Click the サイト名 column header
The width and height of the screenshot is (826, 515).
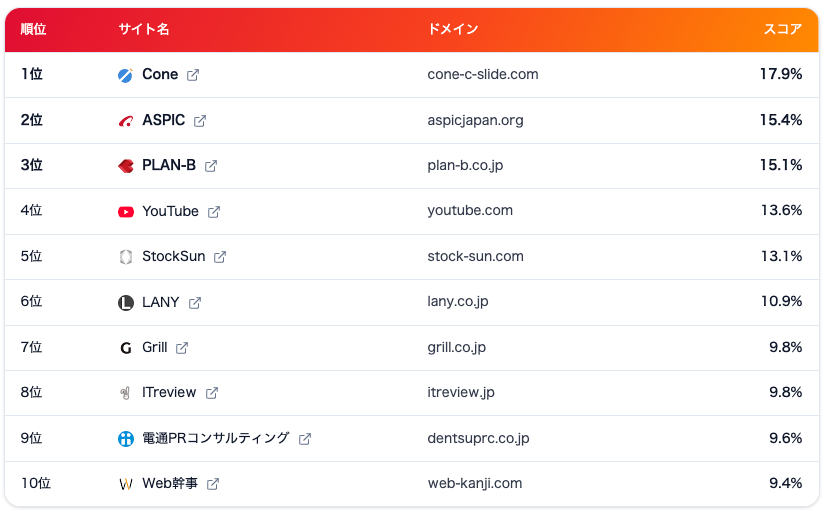(x=144, y=29)
